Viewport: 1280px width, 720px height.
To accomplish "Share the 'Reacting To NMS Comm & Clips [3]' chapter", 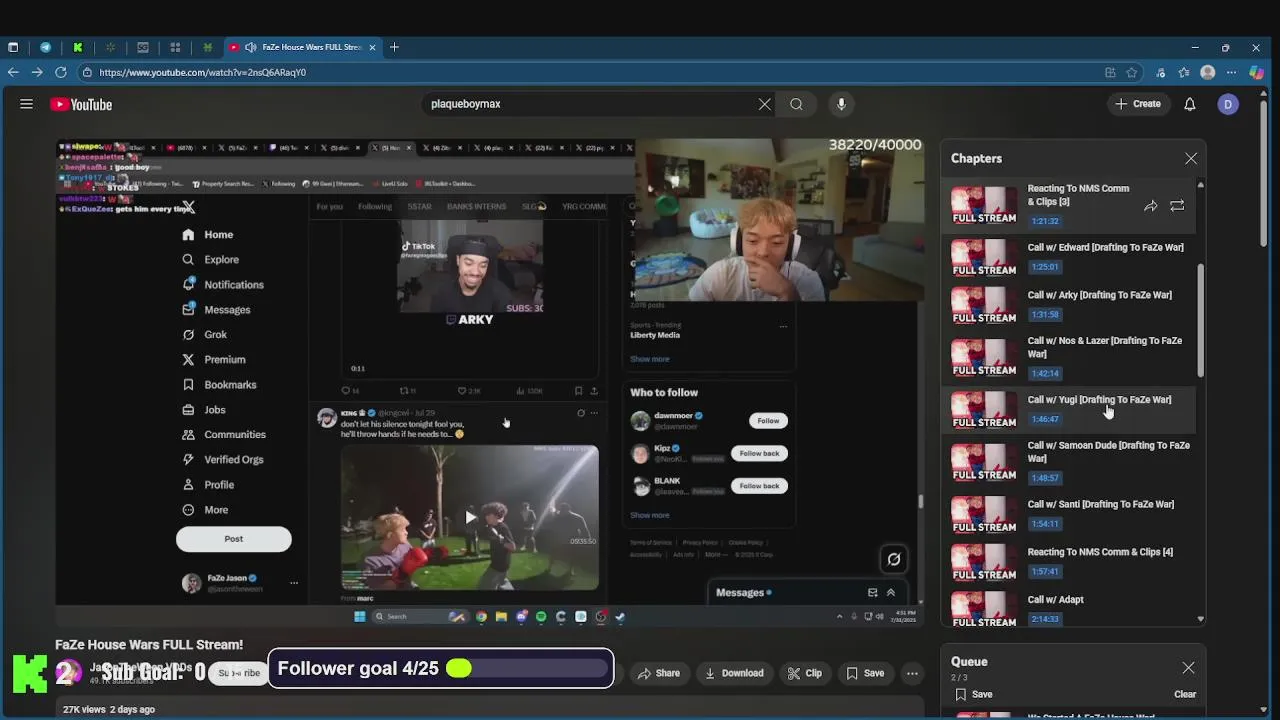I will [x=1151, y=206].
